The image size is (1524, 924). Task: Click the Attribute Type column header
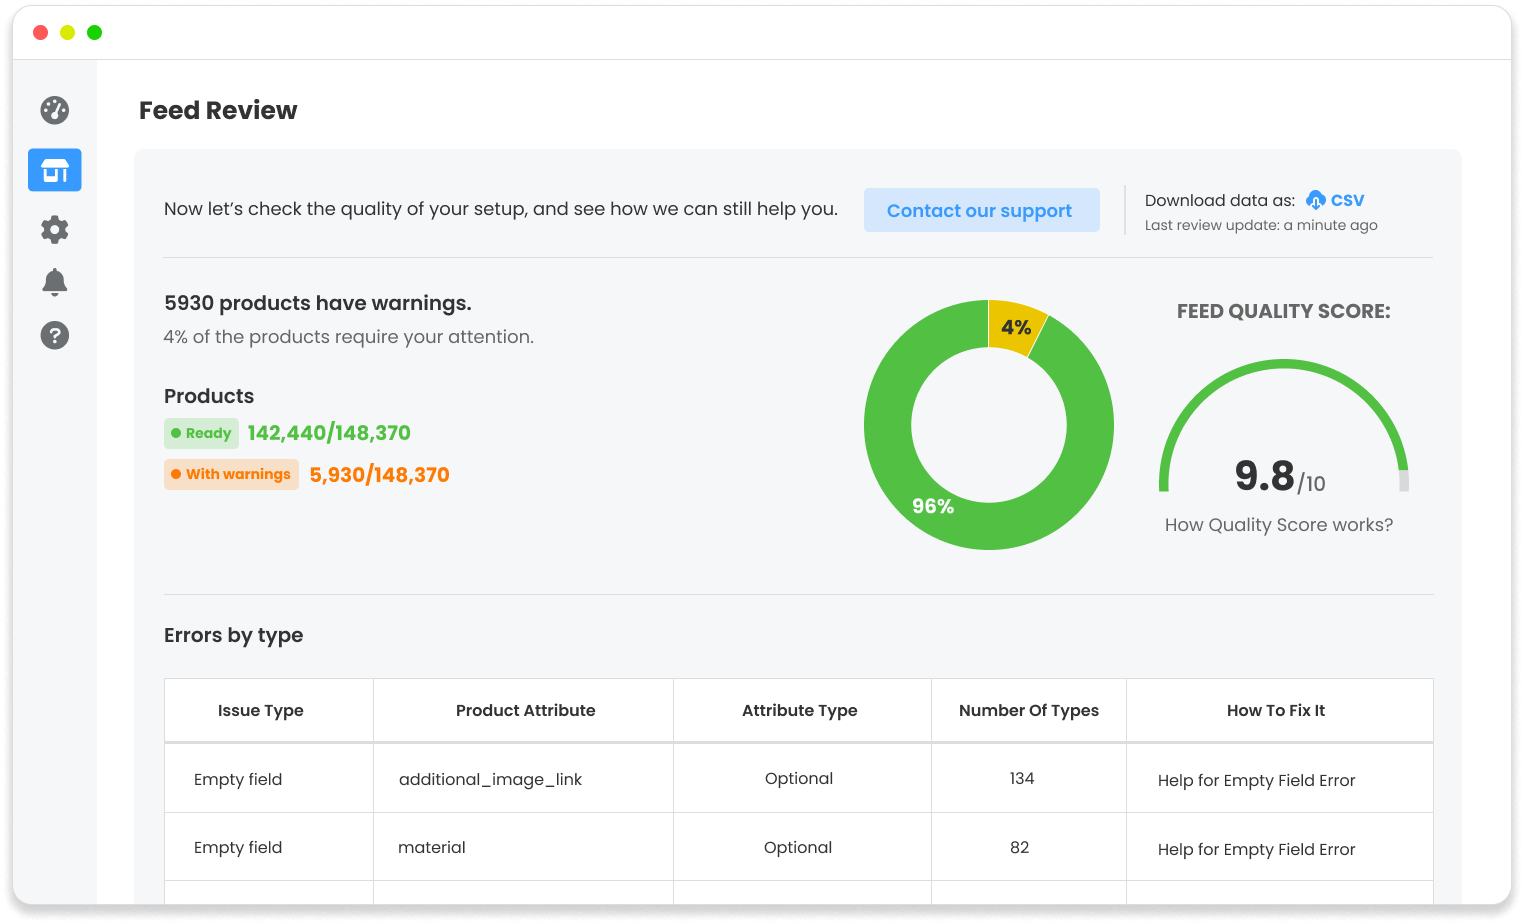pos(800,711)
